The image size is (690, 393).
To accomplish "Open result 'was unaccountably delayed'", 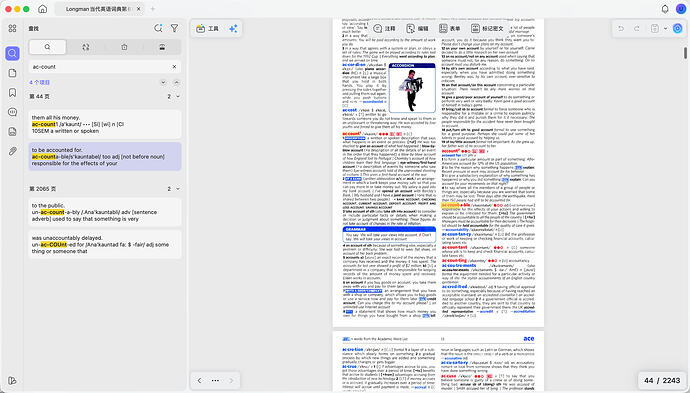I will [105, 244].
